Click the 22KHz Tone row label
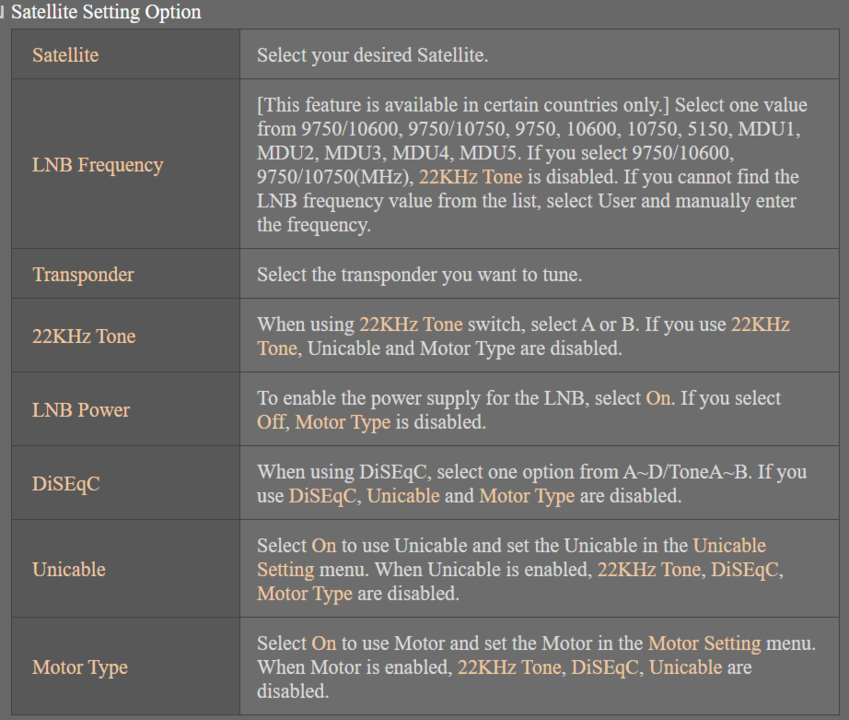849x720 pixels. [83, 336]
